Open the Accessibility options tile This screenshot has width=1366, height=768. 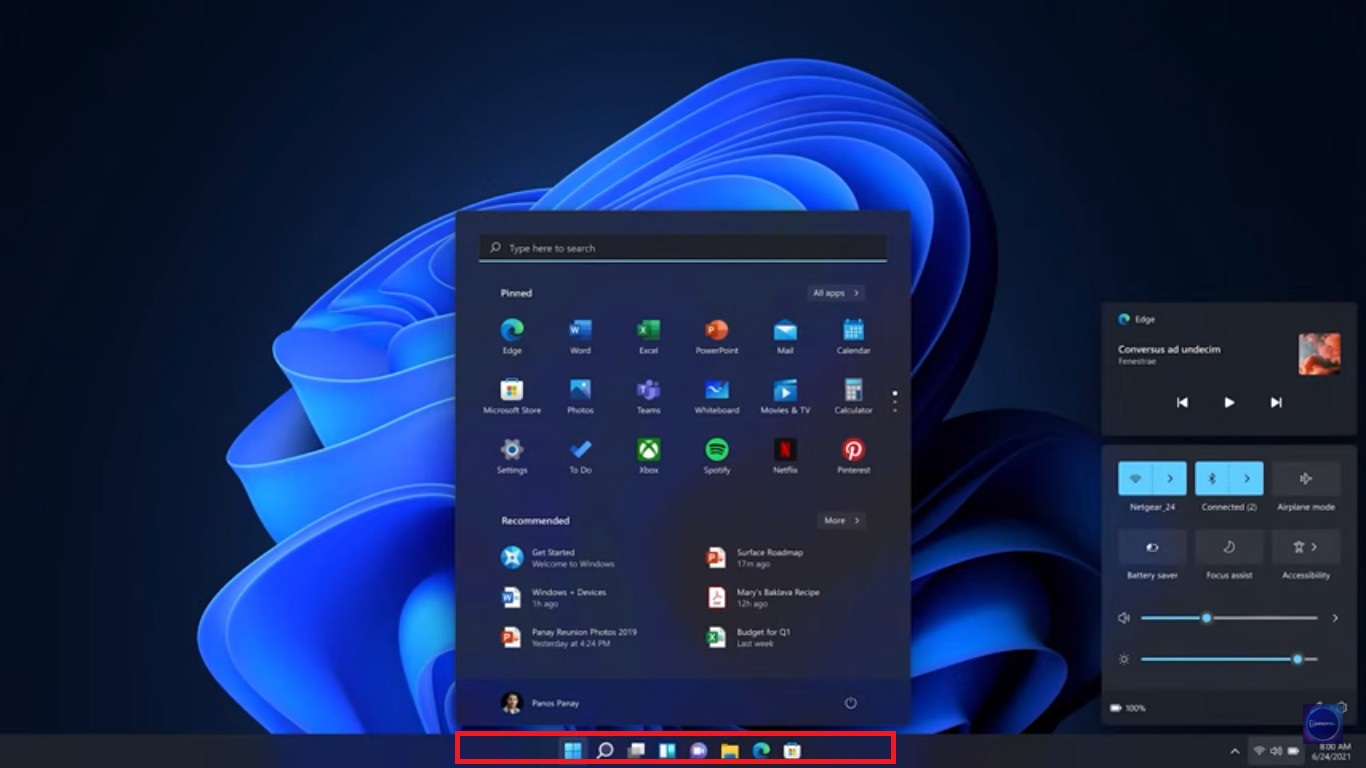coord(1306,547)
